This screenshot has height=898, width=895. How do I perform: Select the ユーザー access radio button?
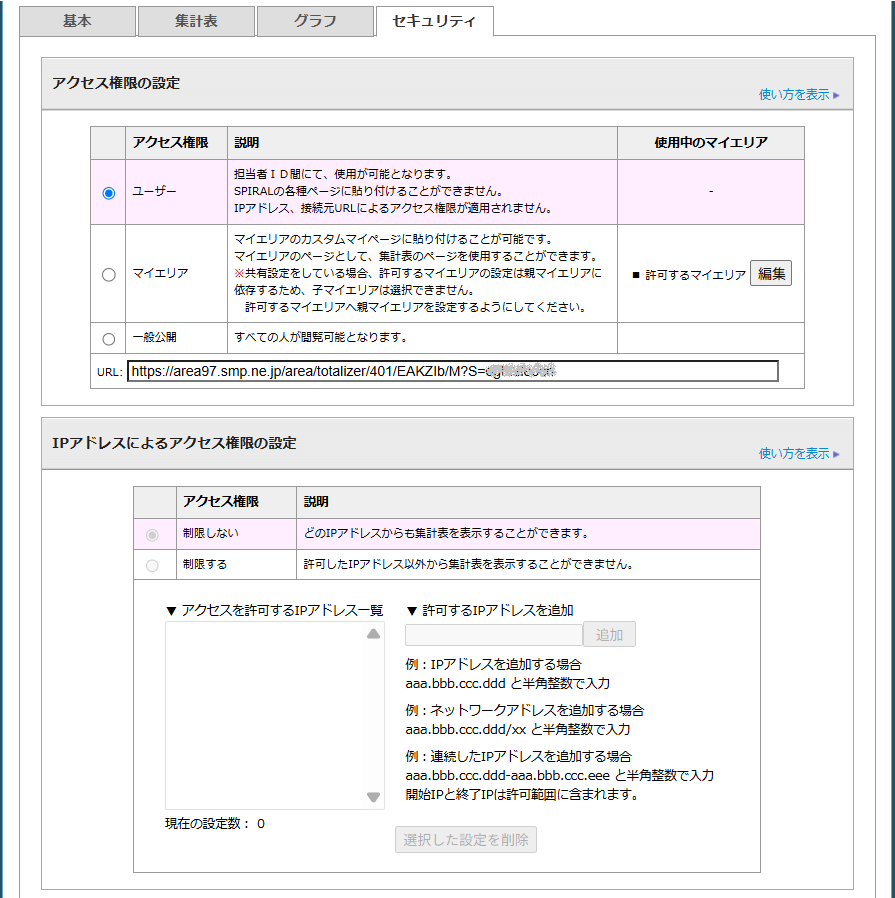tap(109, 193)
